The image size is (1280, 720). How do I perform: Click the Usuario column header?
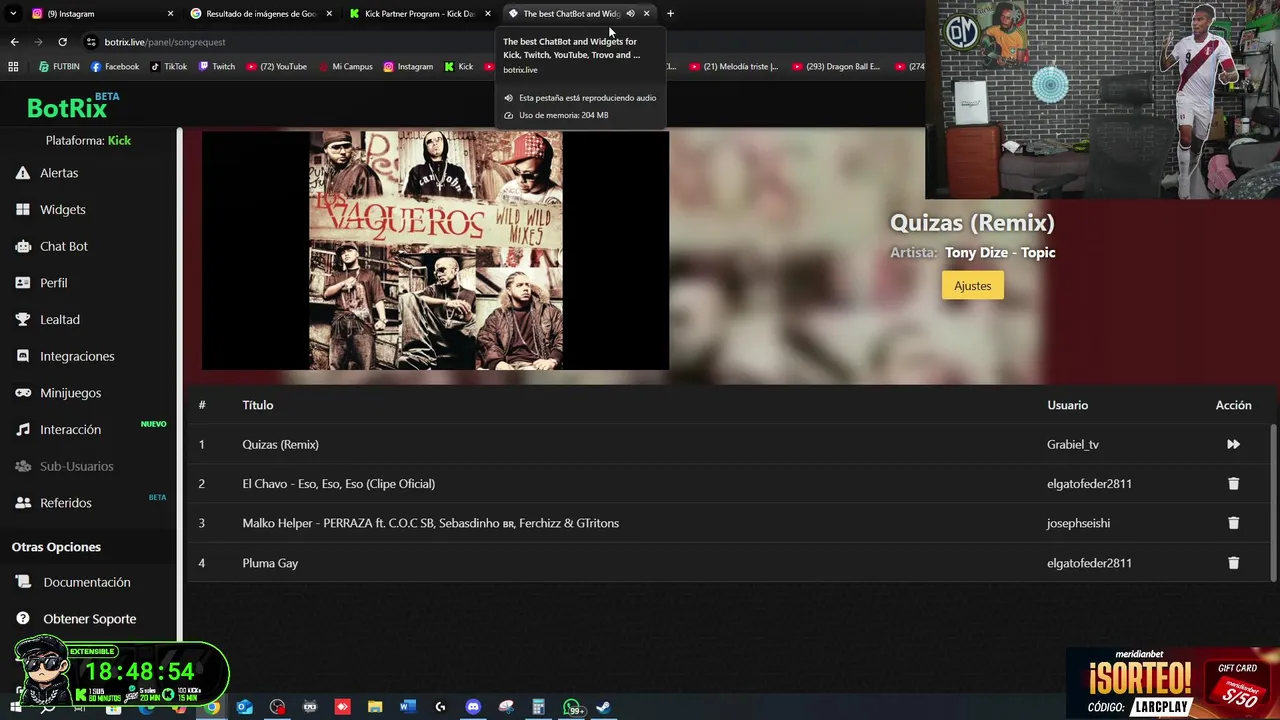1067,405
